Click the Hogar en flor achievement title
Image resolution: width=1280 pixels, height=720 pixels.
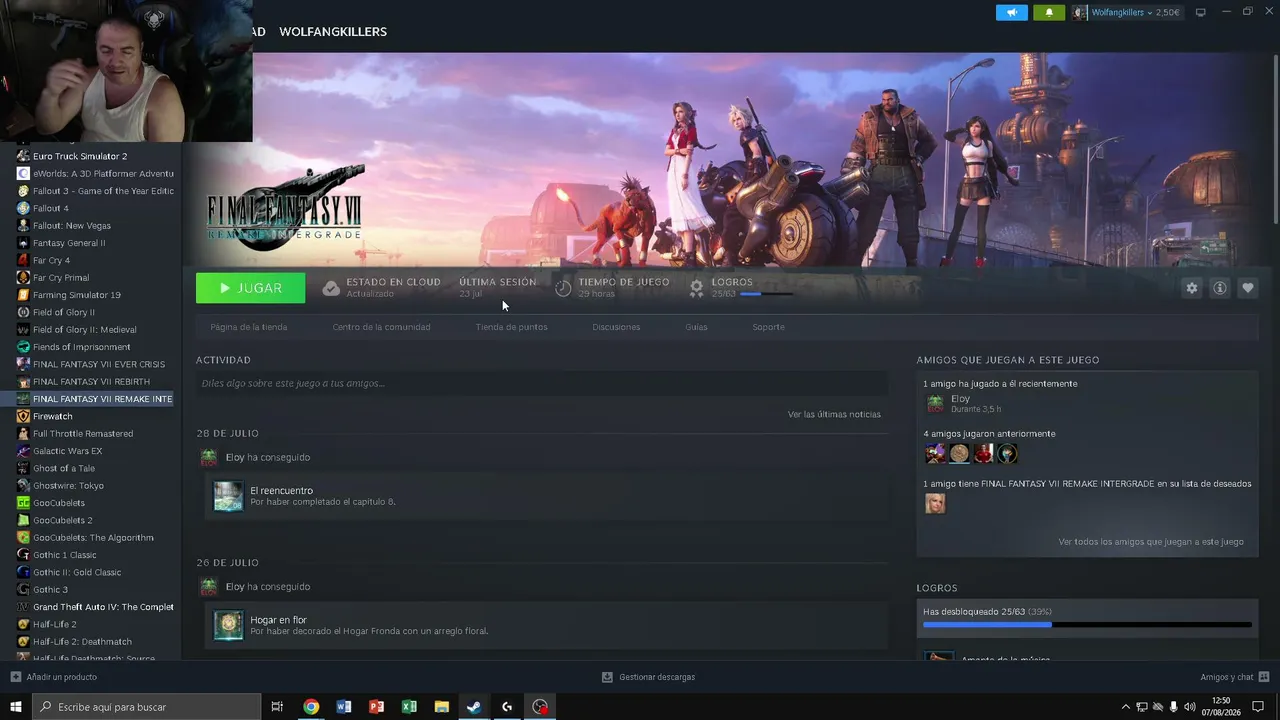(x=278, y=620)
